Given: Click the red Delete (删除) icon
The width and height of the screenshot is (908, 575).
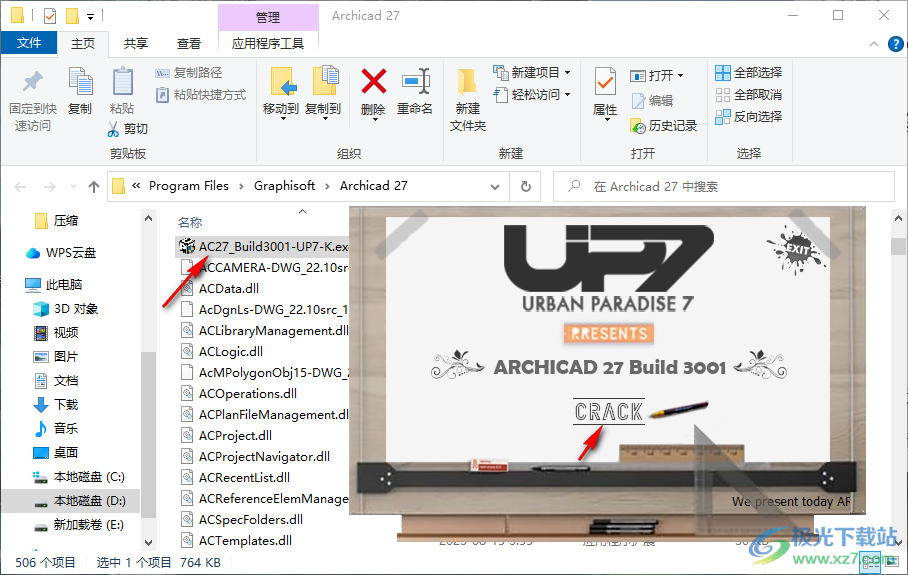Looking at the screenshot, I should [374, 81].
